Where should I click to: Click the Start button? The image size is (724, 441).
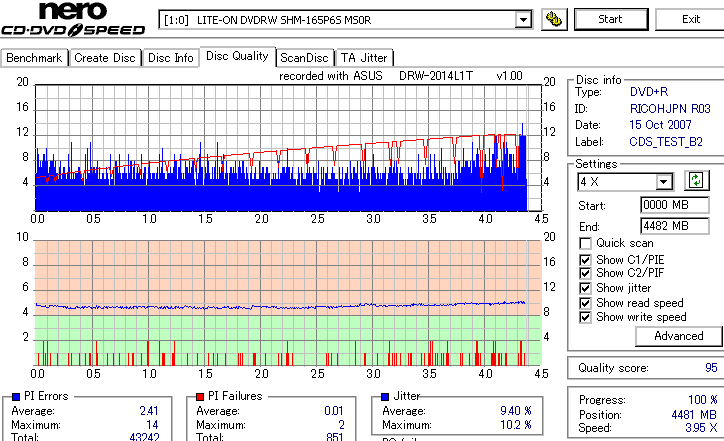610,19
